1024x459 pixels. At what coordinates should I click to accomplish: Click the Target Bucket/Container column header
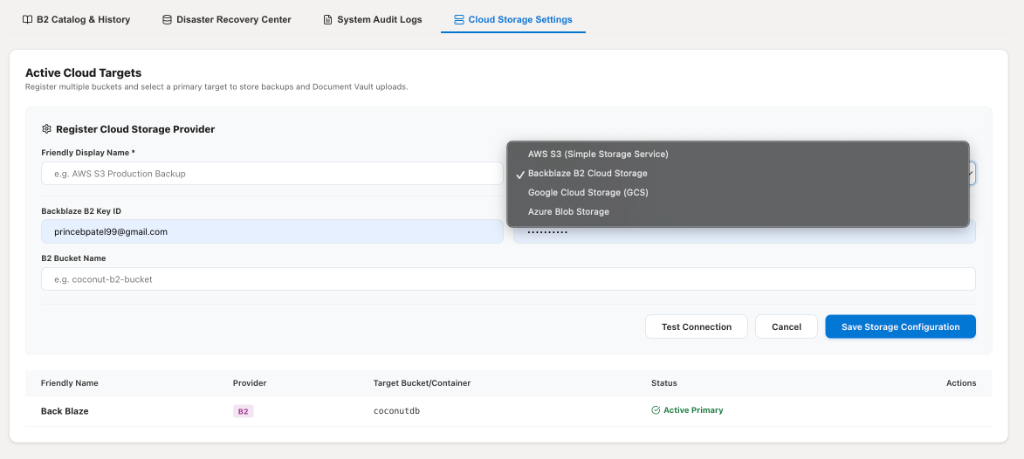click(x=422, y=383)
